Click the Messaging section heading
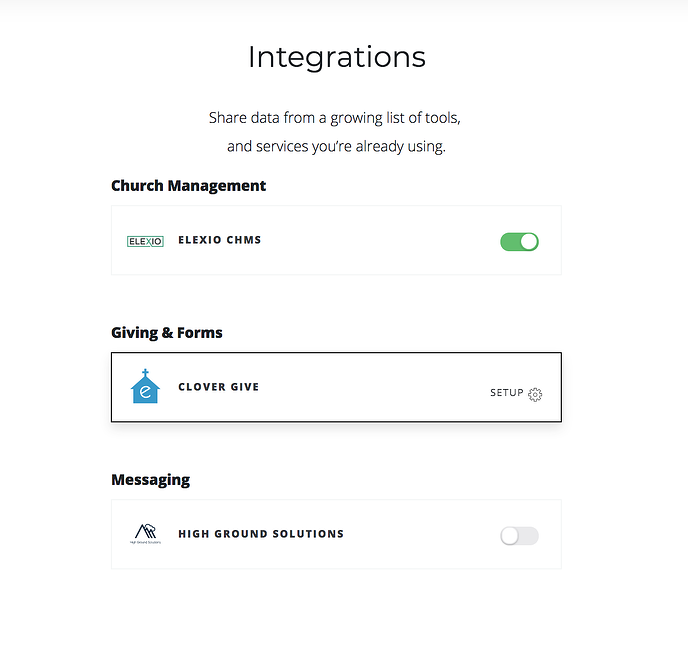Screen dimensions: 688x655 150,480
